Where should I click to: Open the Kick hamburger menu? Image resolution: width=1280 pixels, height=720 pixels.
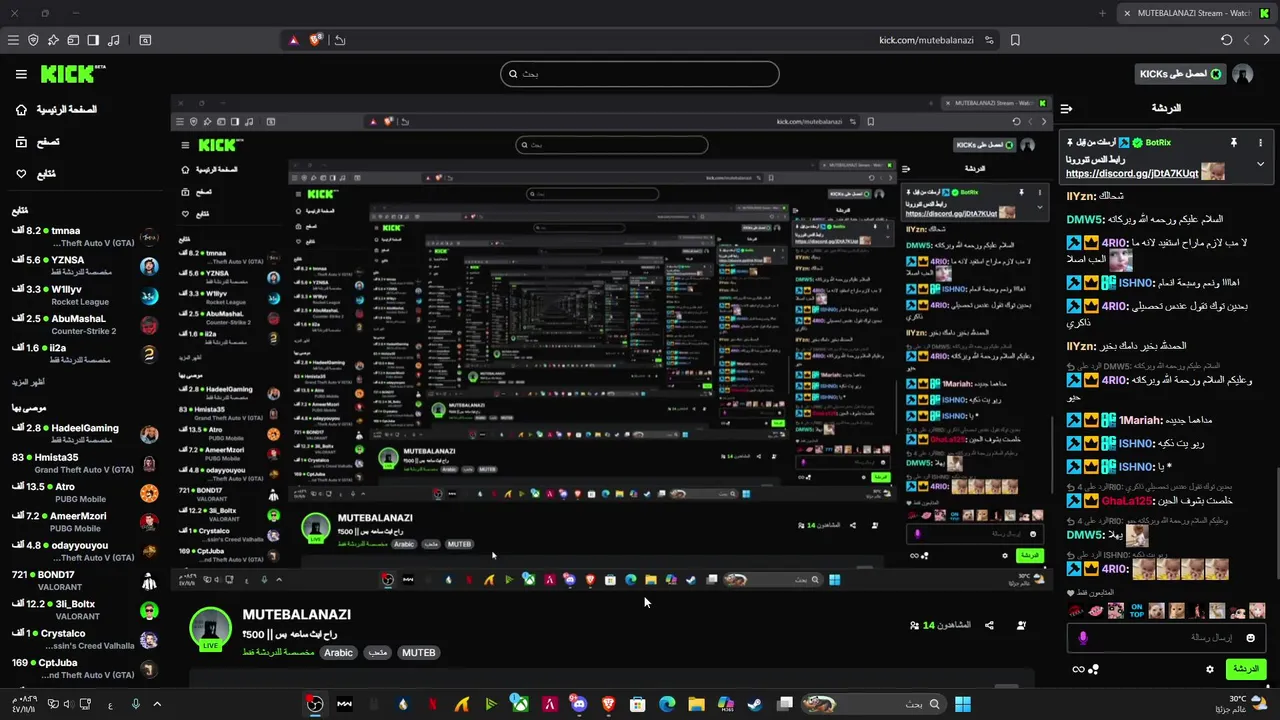pos(21,74)
